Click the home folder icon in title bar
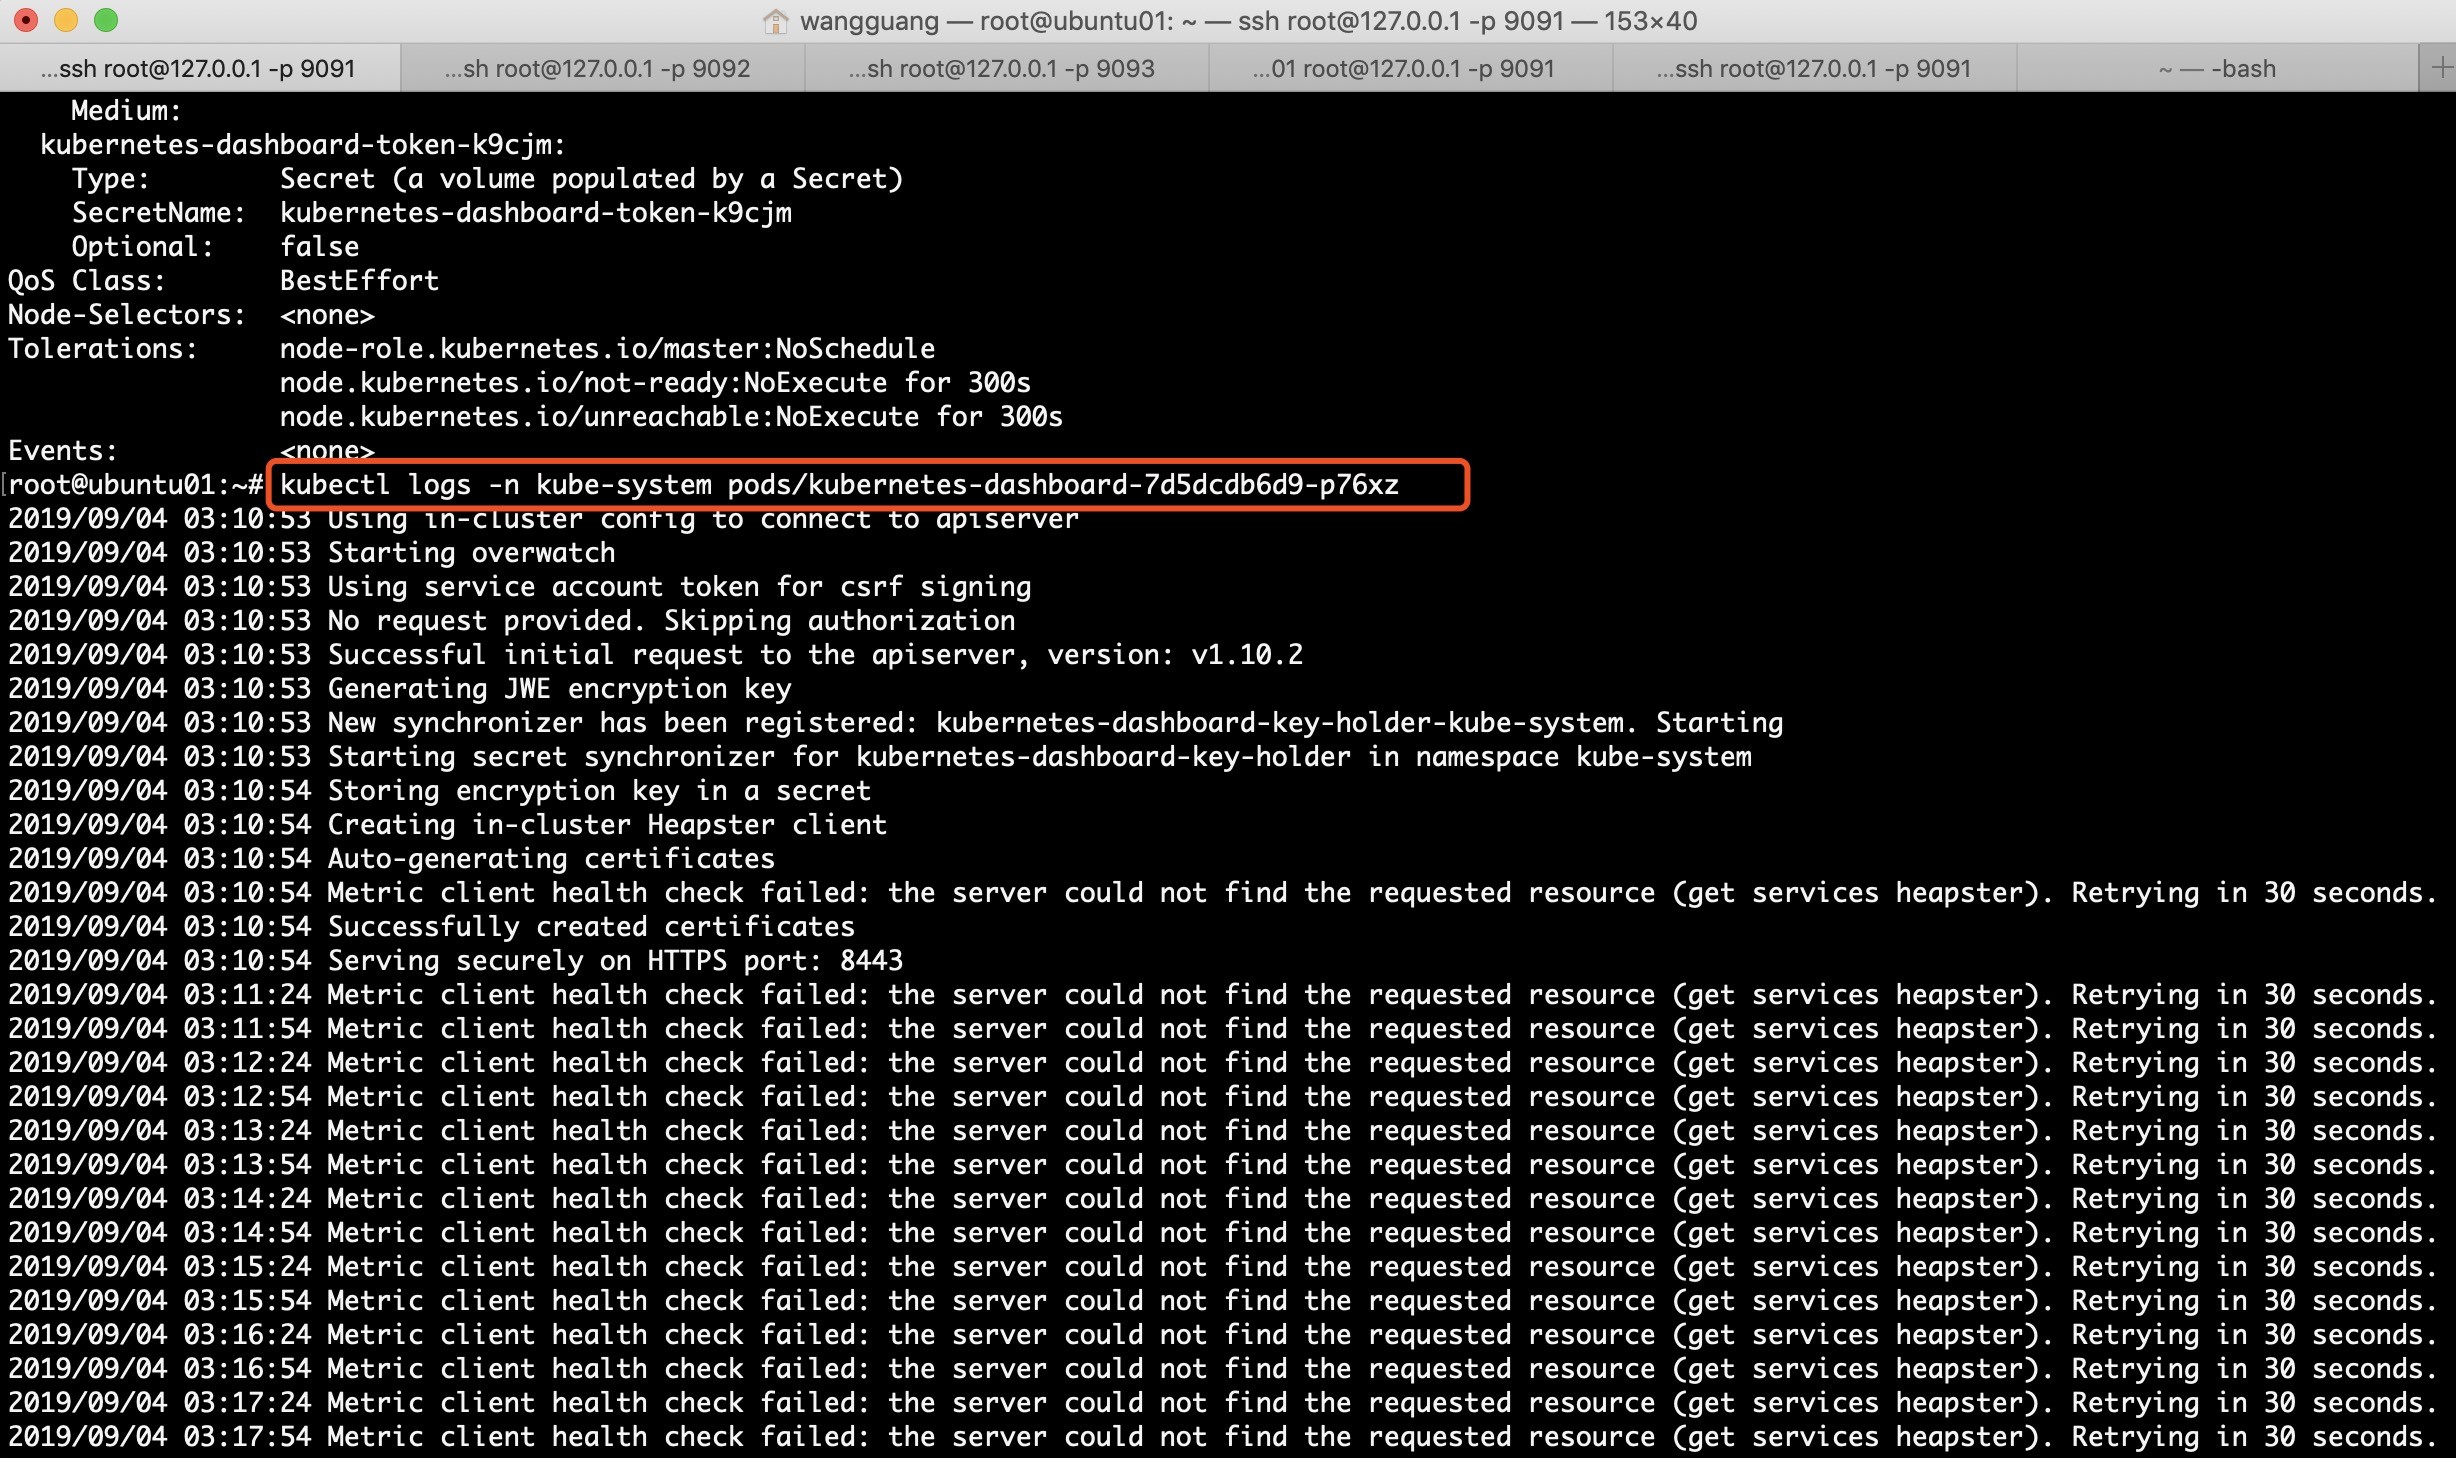Screen dimensions: 2456x1458 coord(775,21)
